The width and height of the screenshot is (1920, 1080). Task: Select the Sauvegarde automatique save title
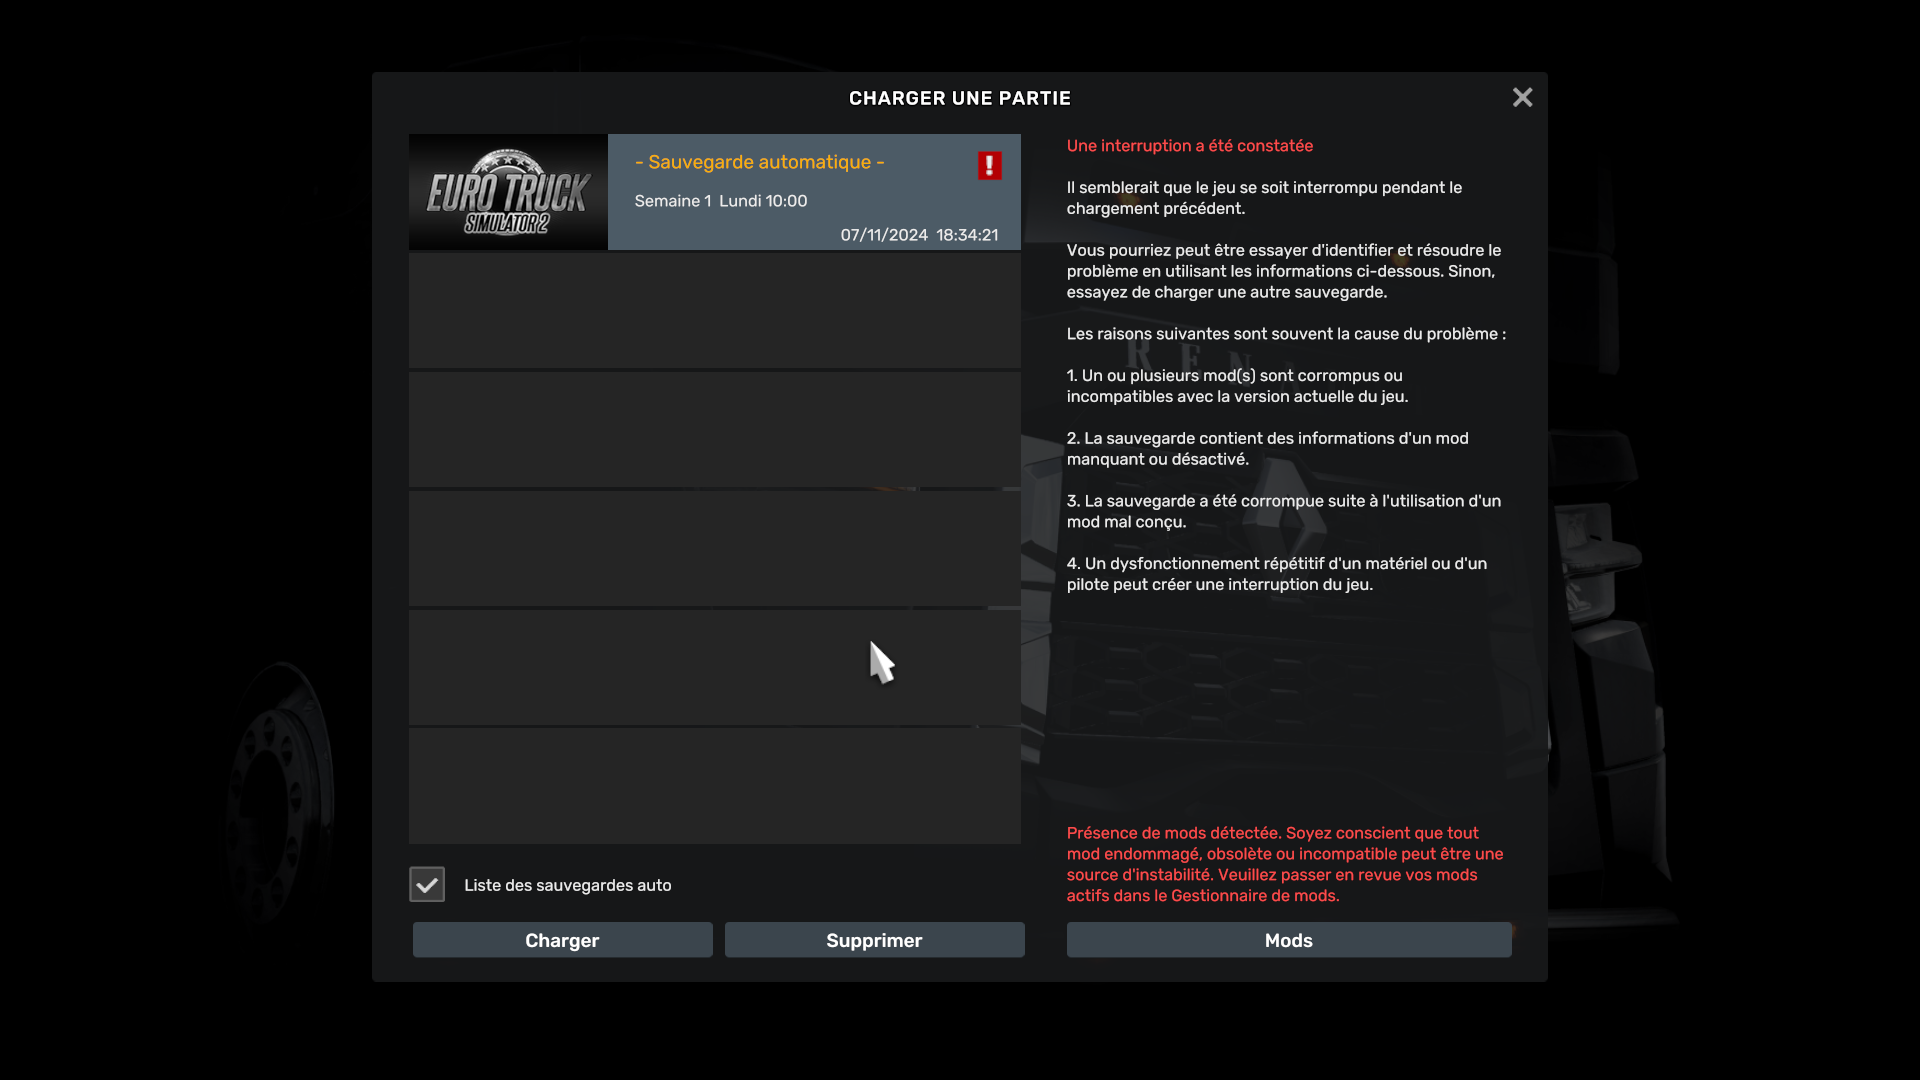[x=759, y=162]
